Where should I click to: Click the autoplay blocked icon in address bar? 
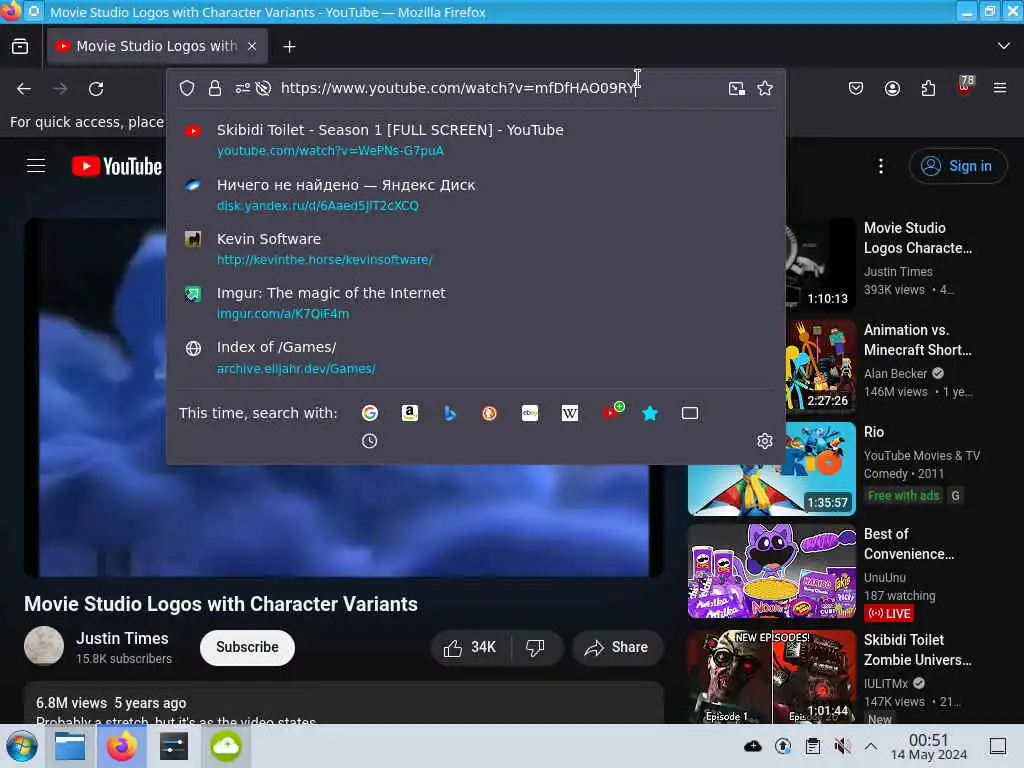263,88
